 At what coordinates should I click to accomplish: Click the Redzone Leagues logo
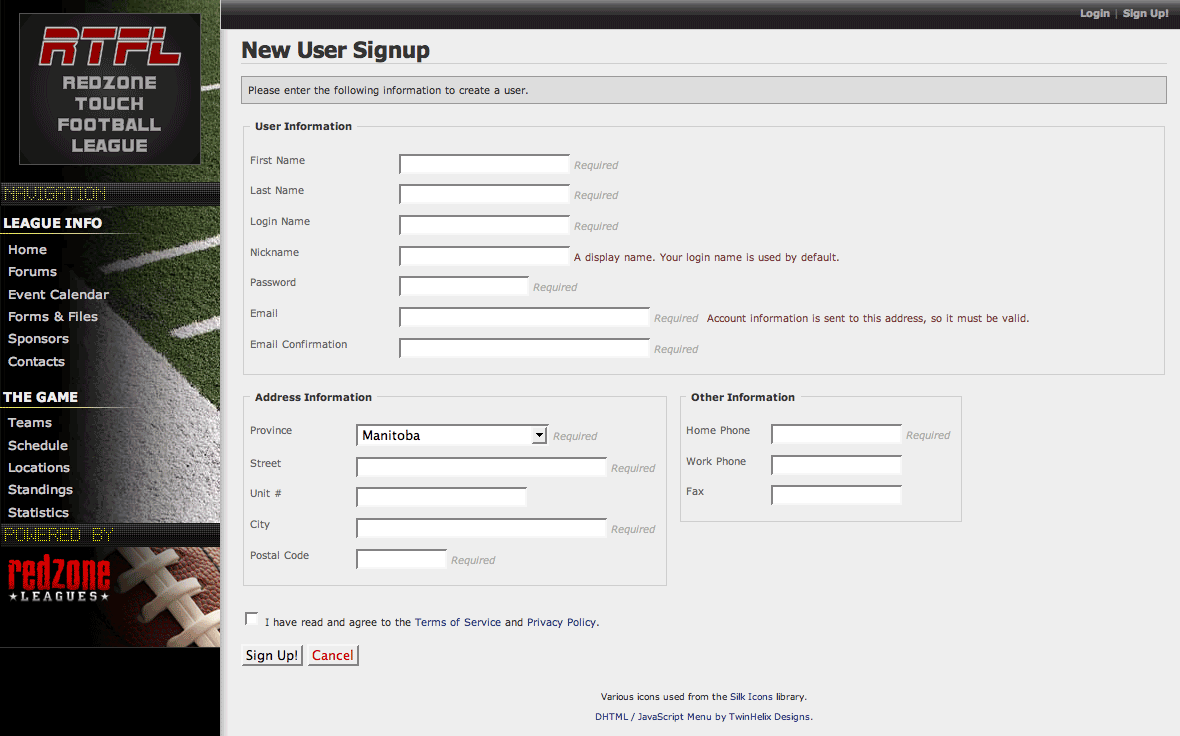point(59,579)
